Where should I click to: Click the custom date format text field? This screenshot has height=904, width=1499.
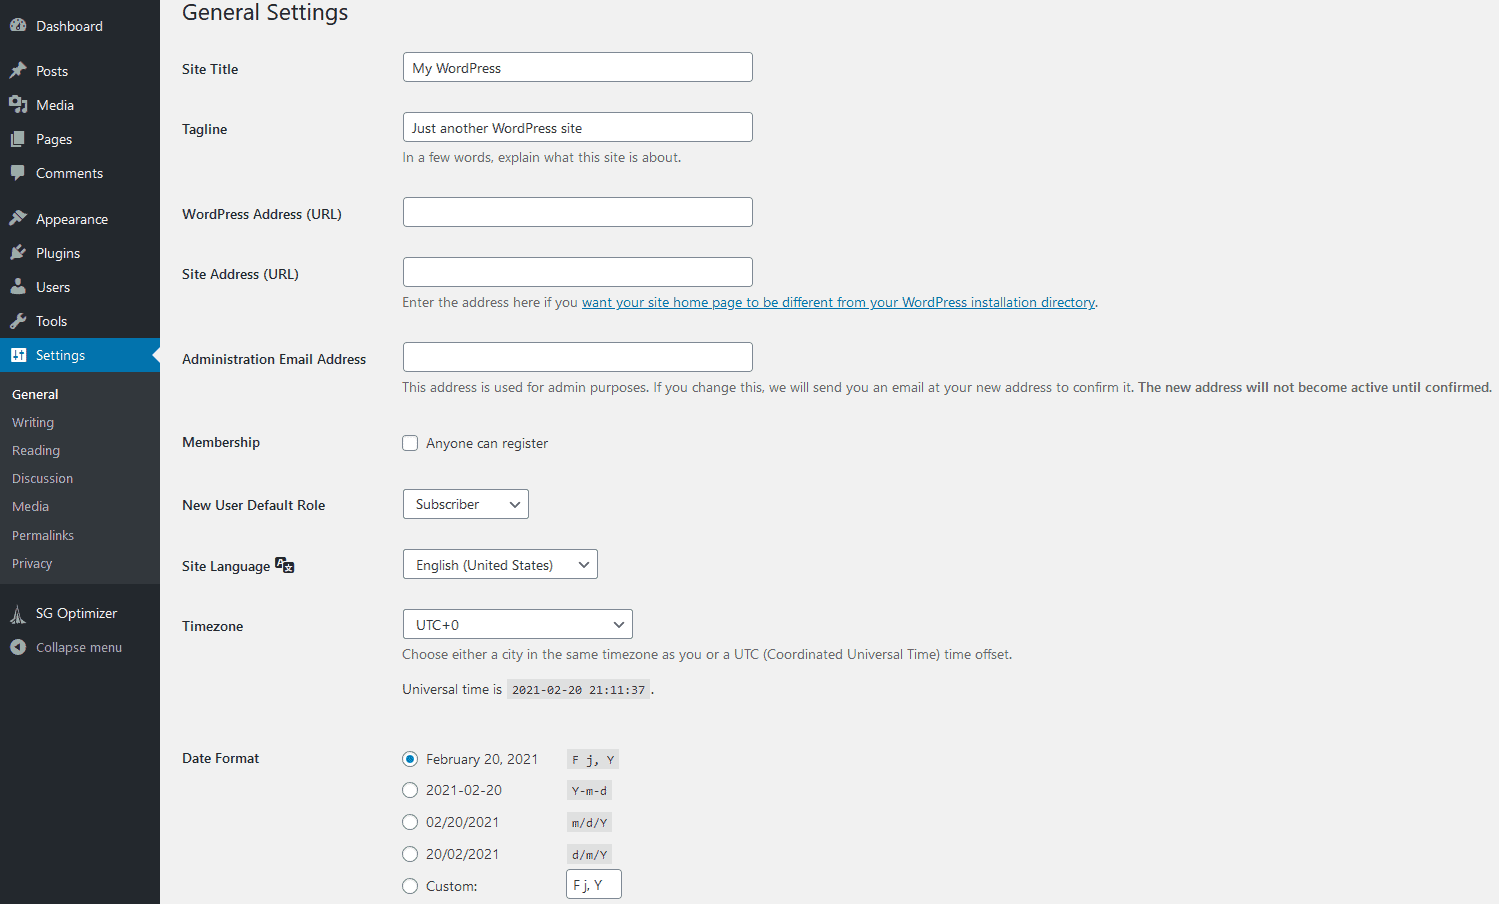coord(594,884)
